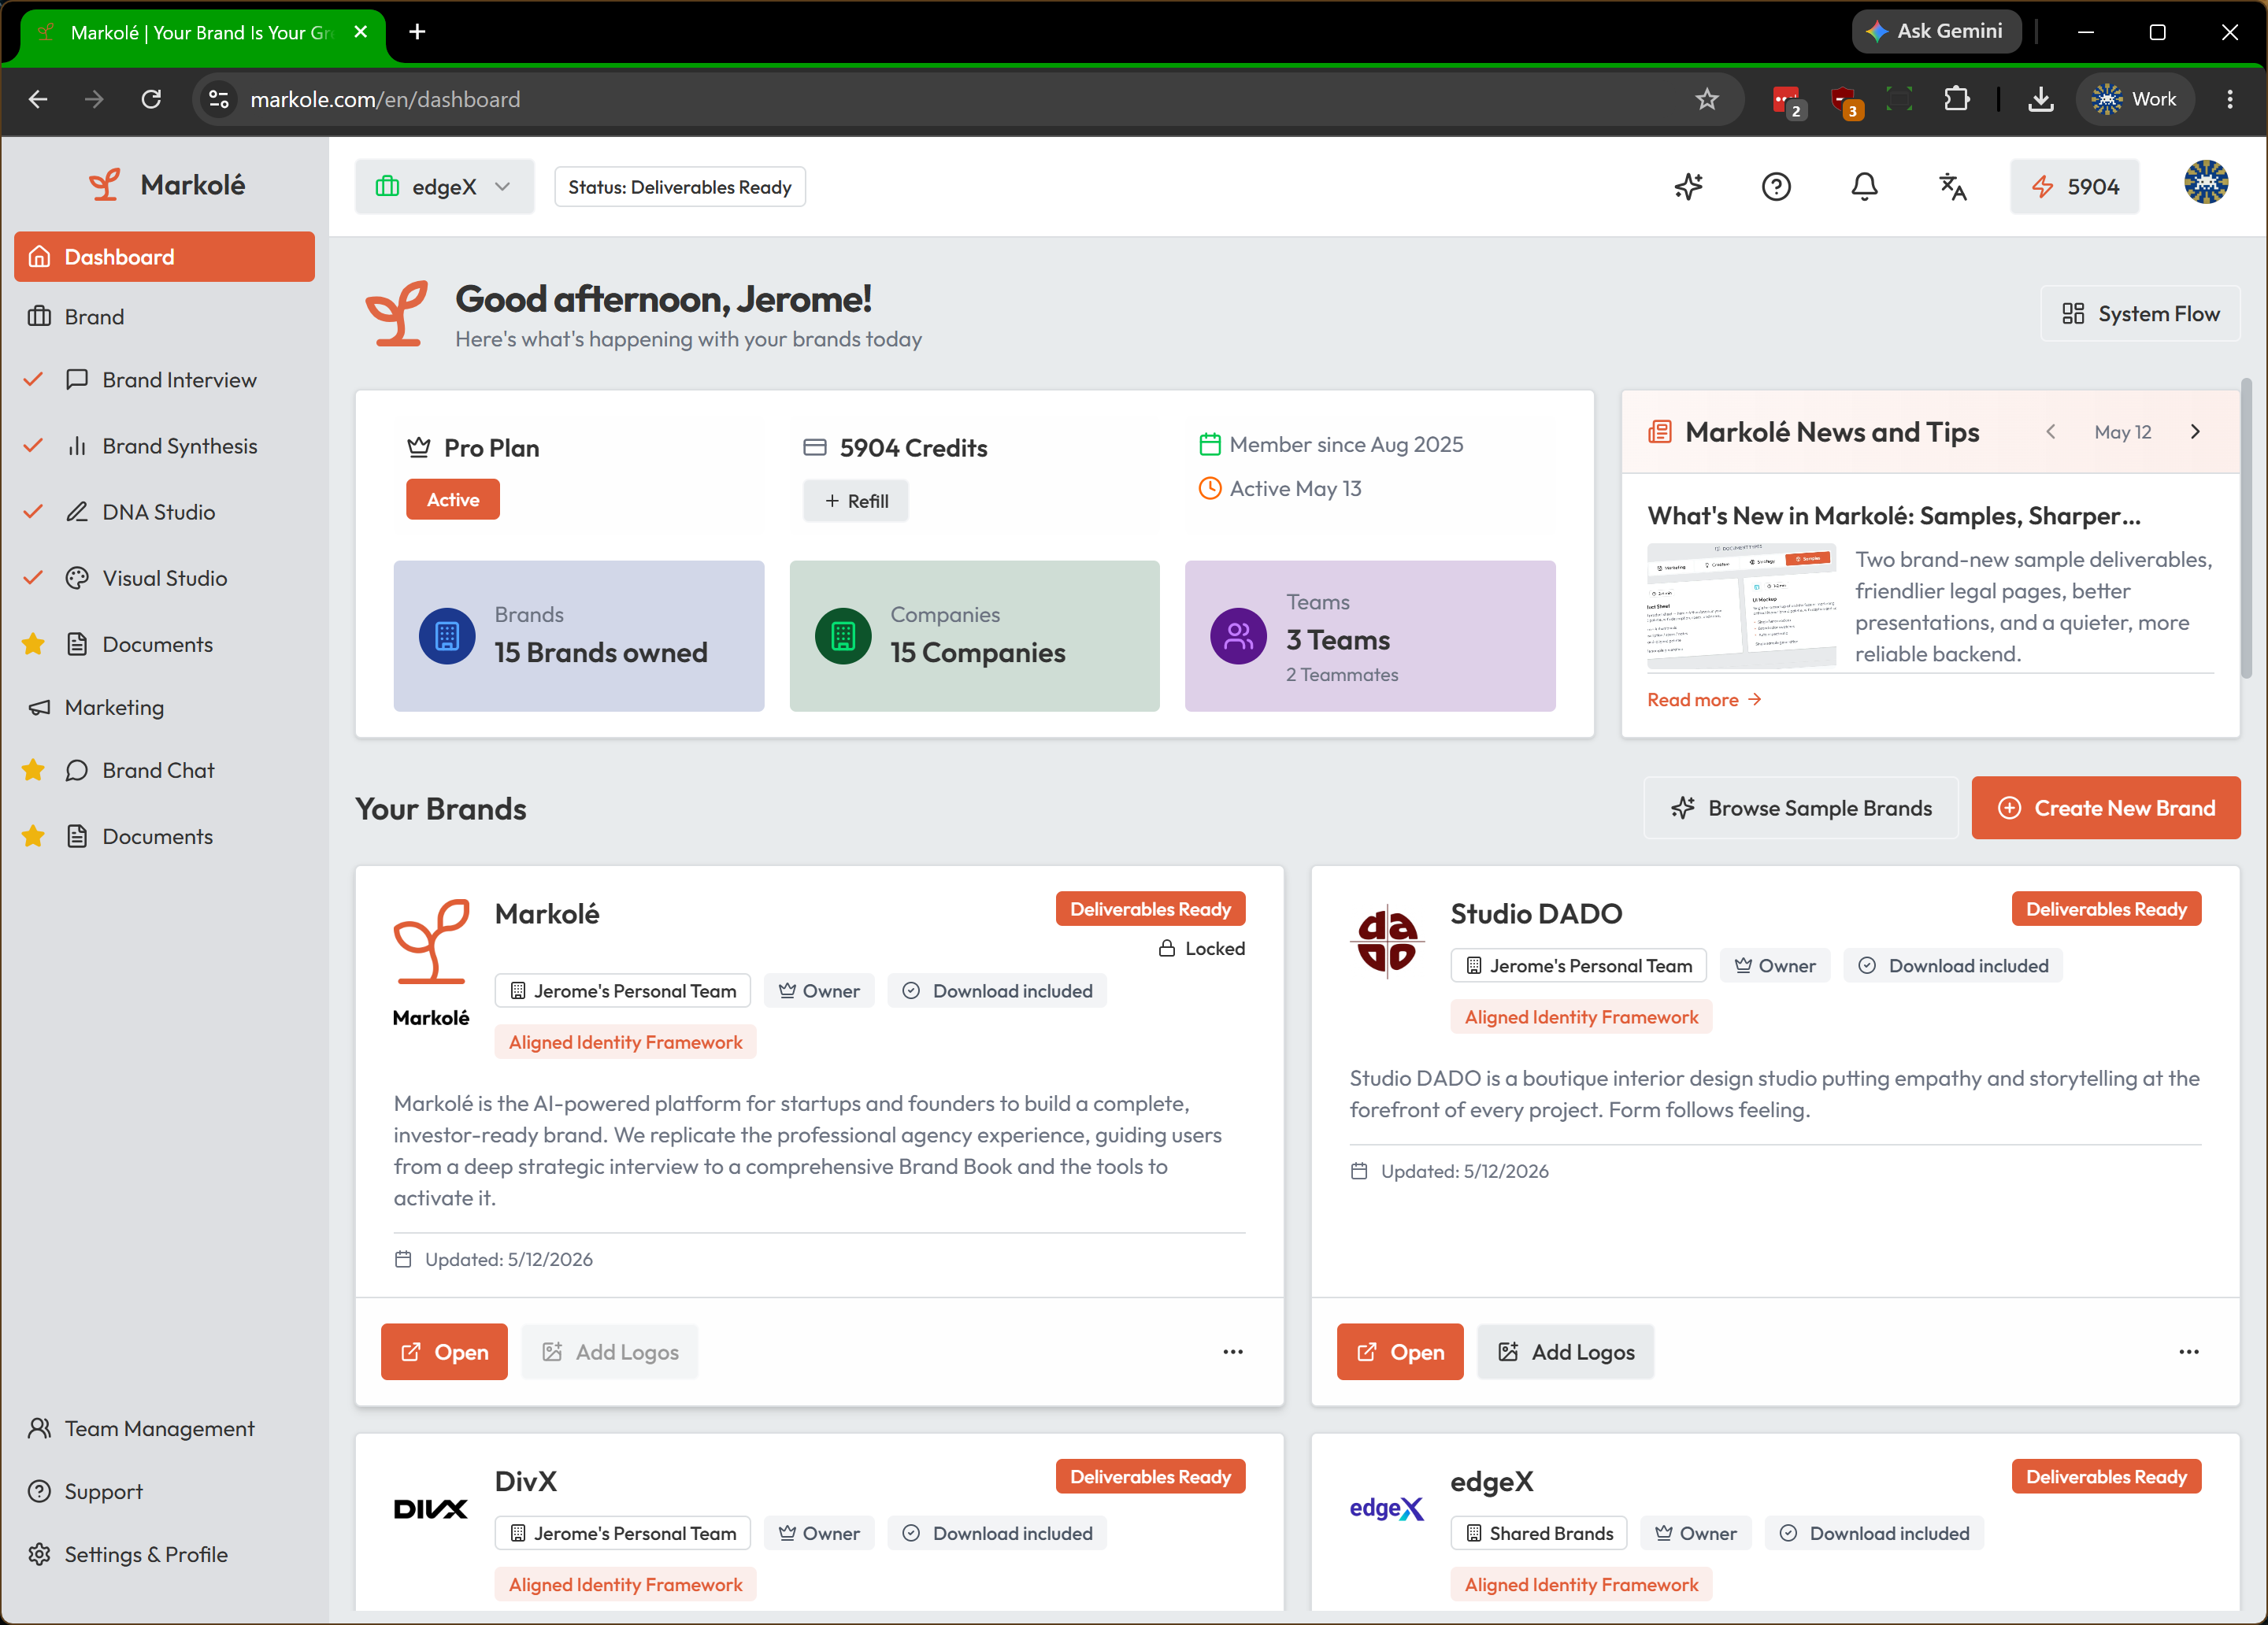This screenshot has height=1625, width=2268.
Task: Click the What's New in Markolé headline
Action: click(1894, 516)
